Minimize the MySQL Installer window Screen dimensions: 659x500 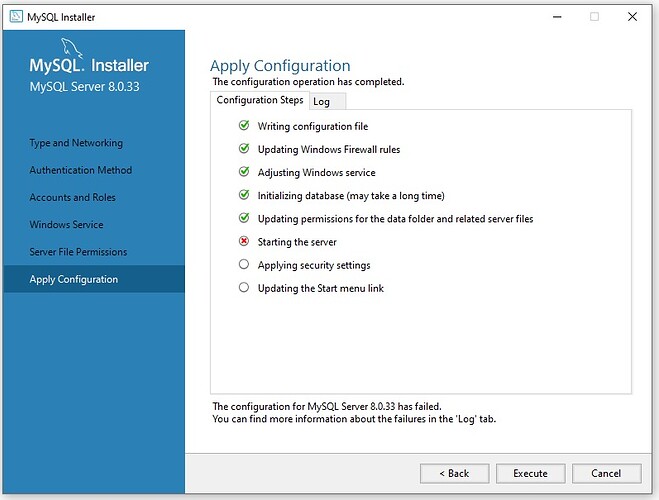pyautogui.click(x=557, y=17)
